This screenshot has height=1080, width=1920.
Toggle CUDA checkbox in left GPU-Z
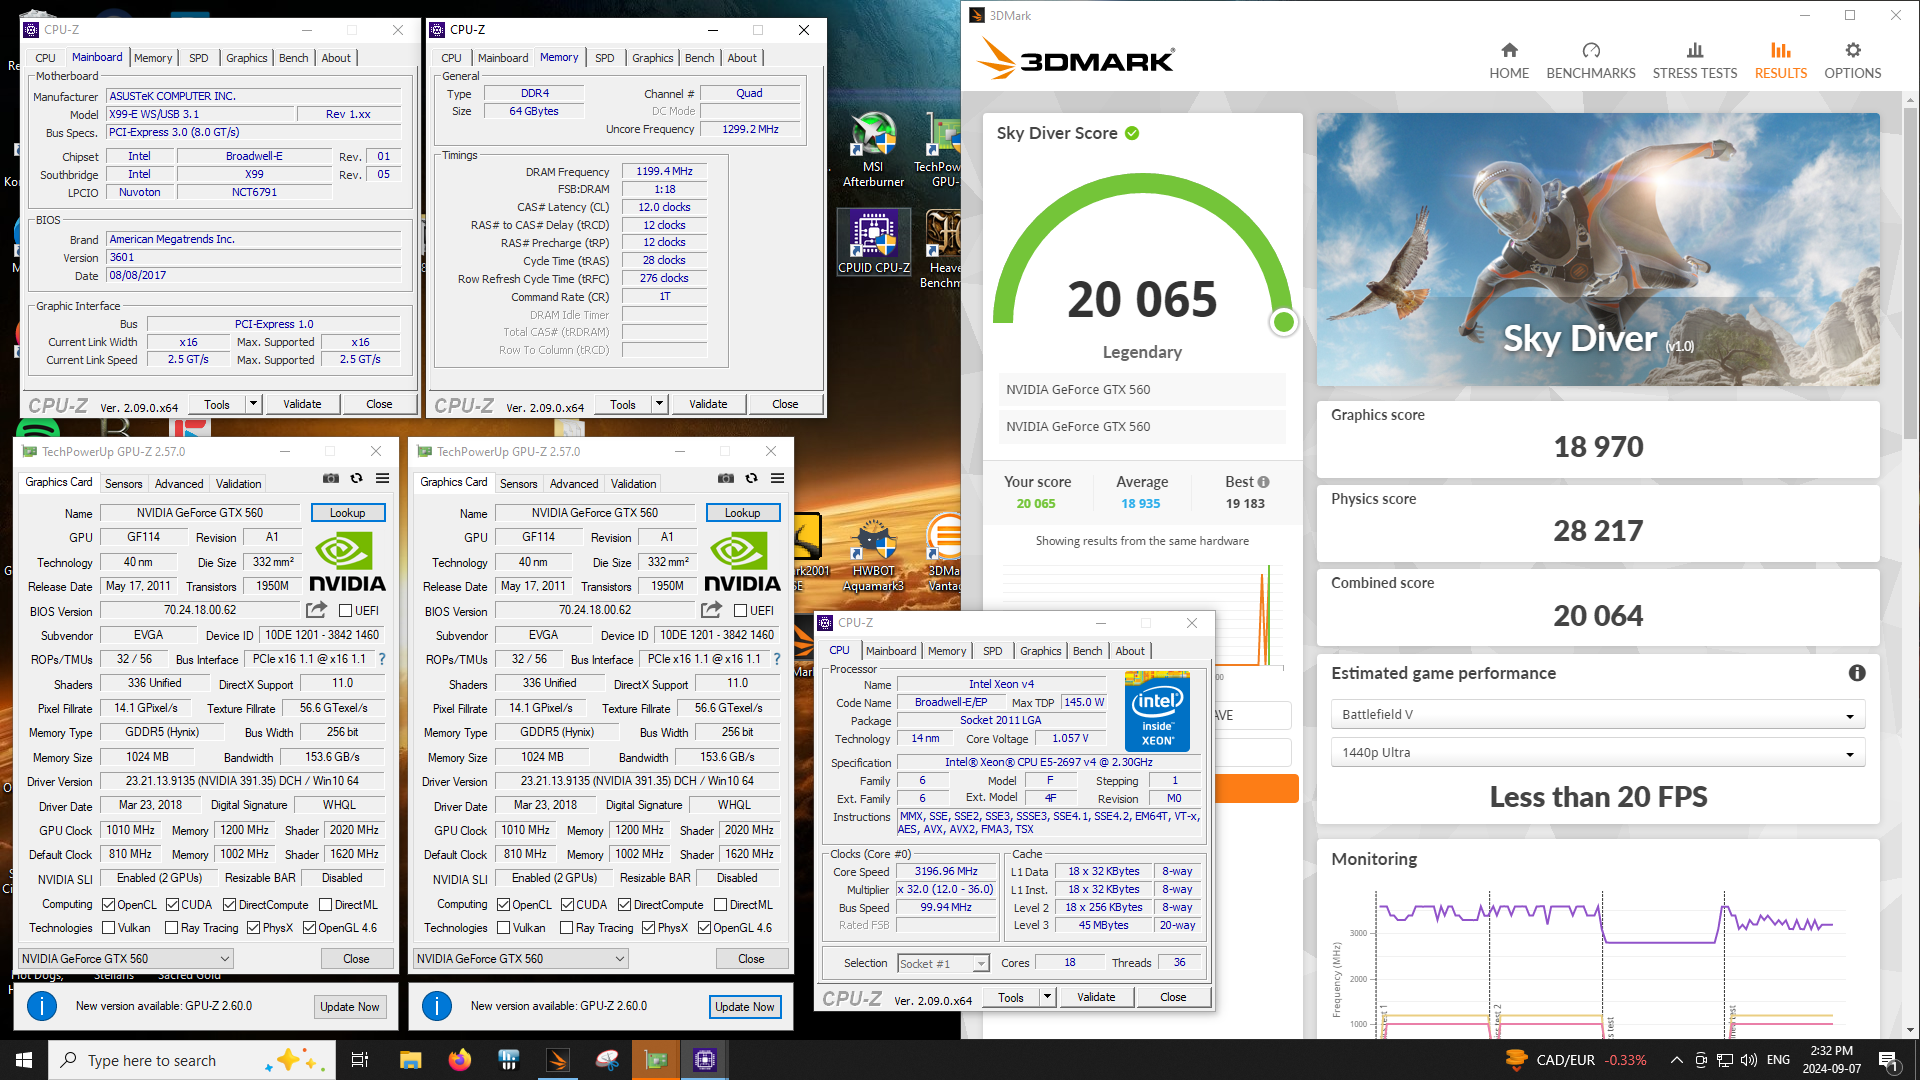[173, 905]
